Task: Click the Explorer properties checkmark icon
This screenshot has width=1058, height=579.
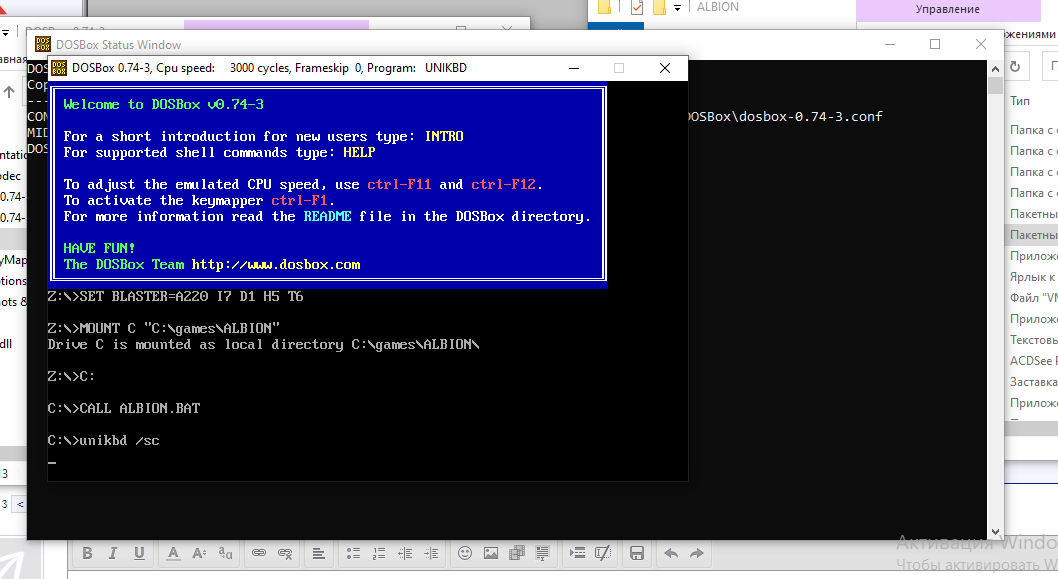Action: (x=636, y=7)
